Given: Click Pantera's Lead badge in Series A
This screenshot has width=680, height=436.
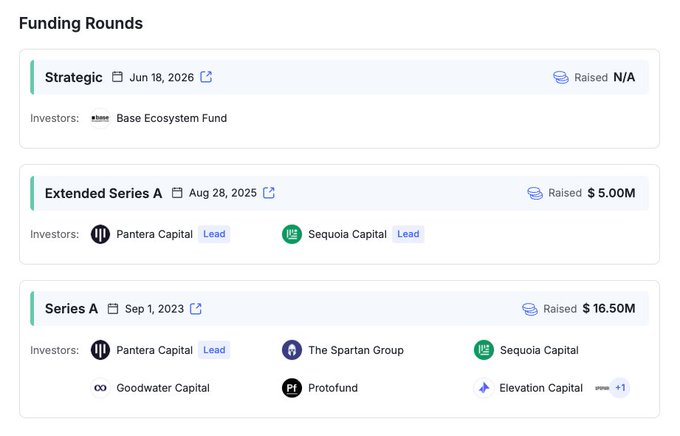Looking at the screenshot, I should click(x=214, y=350).
